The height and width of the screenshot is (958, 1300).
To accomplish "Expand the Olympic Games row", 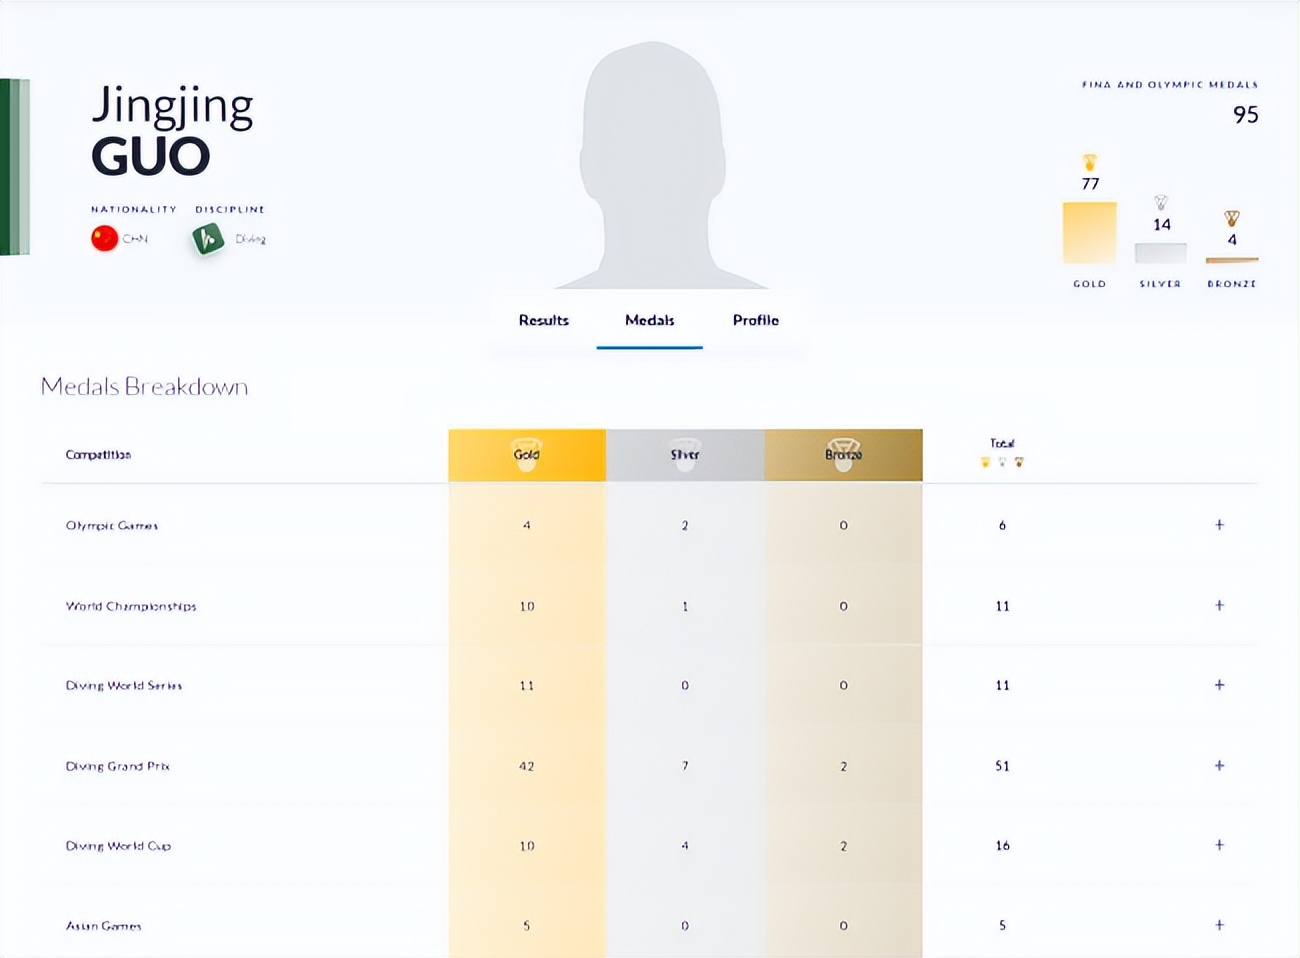I will tap(1219, 525).
